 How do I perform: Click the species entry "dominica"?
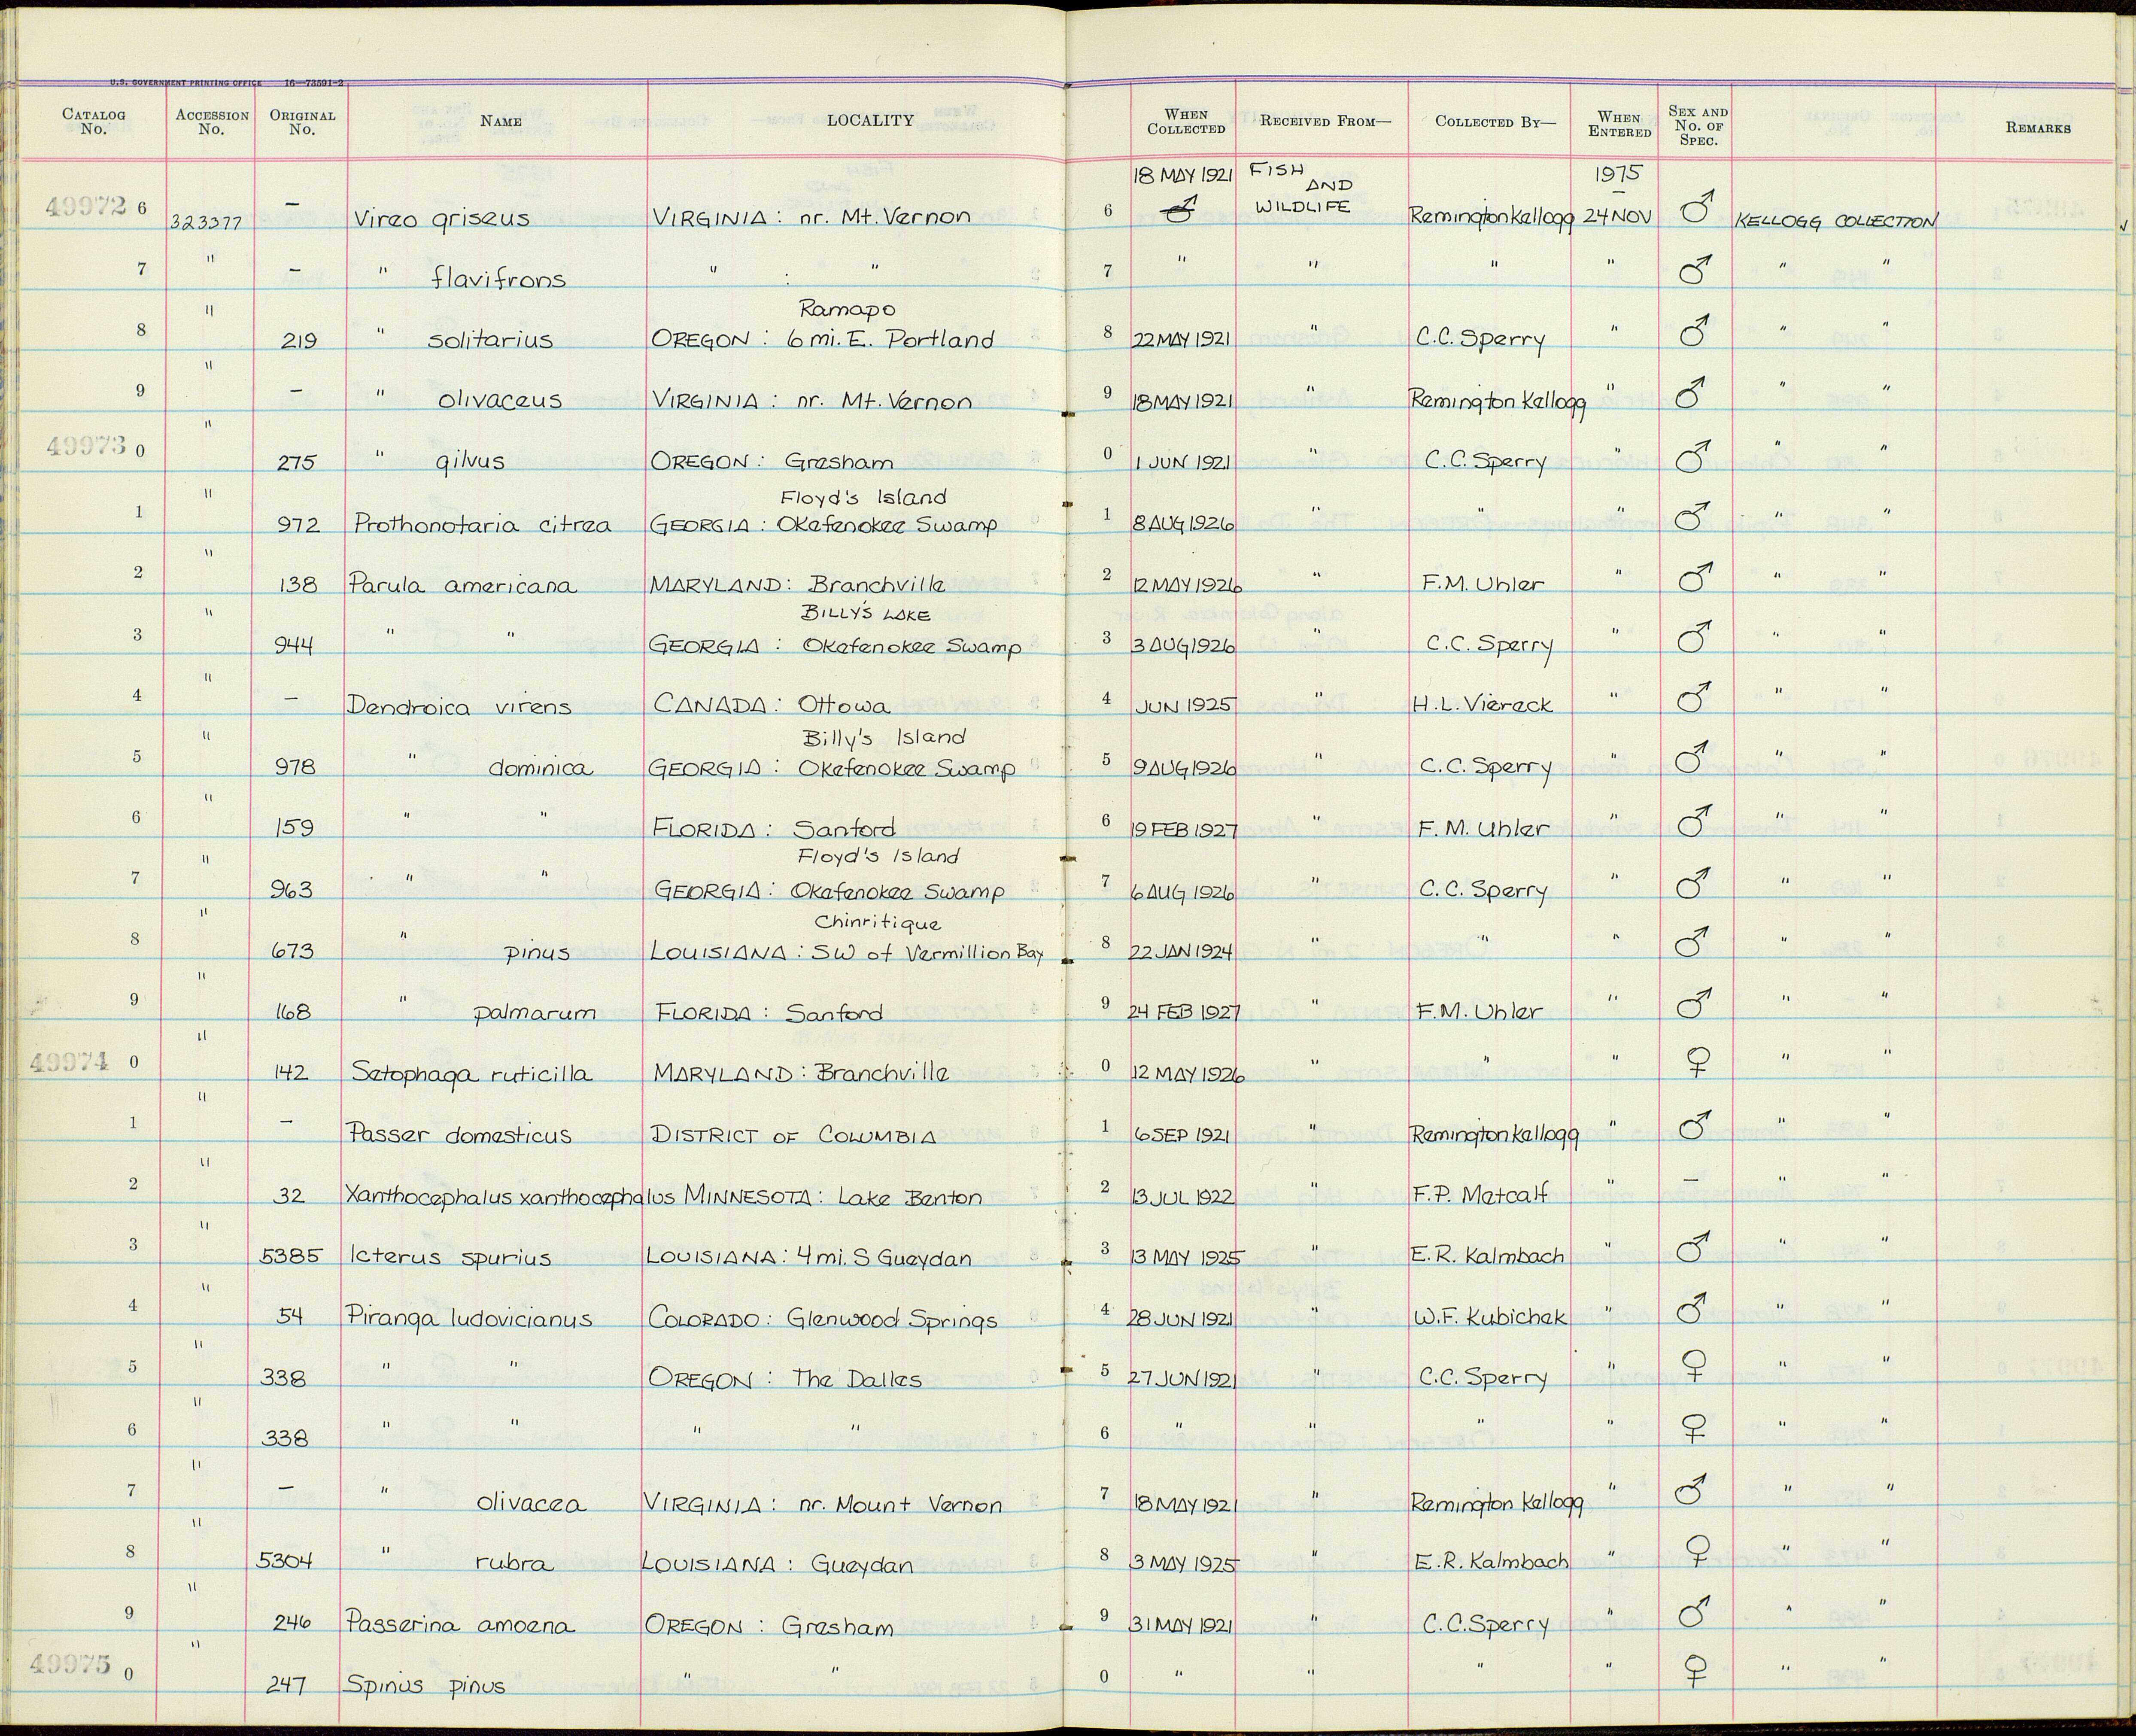click(540, 768)
